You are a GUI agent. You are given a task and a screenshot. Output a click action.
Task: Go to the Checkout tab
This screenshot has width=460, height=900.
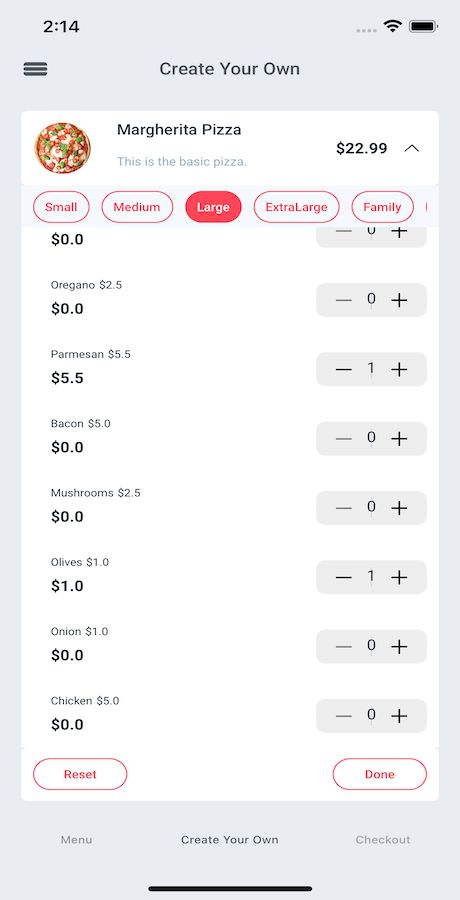coord(383,840)
